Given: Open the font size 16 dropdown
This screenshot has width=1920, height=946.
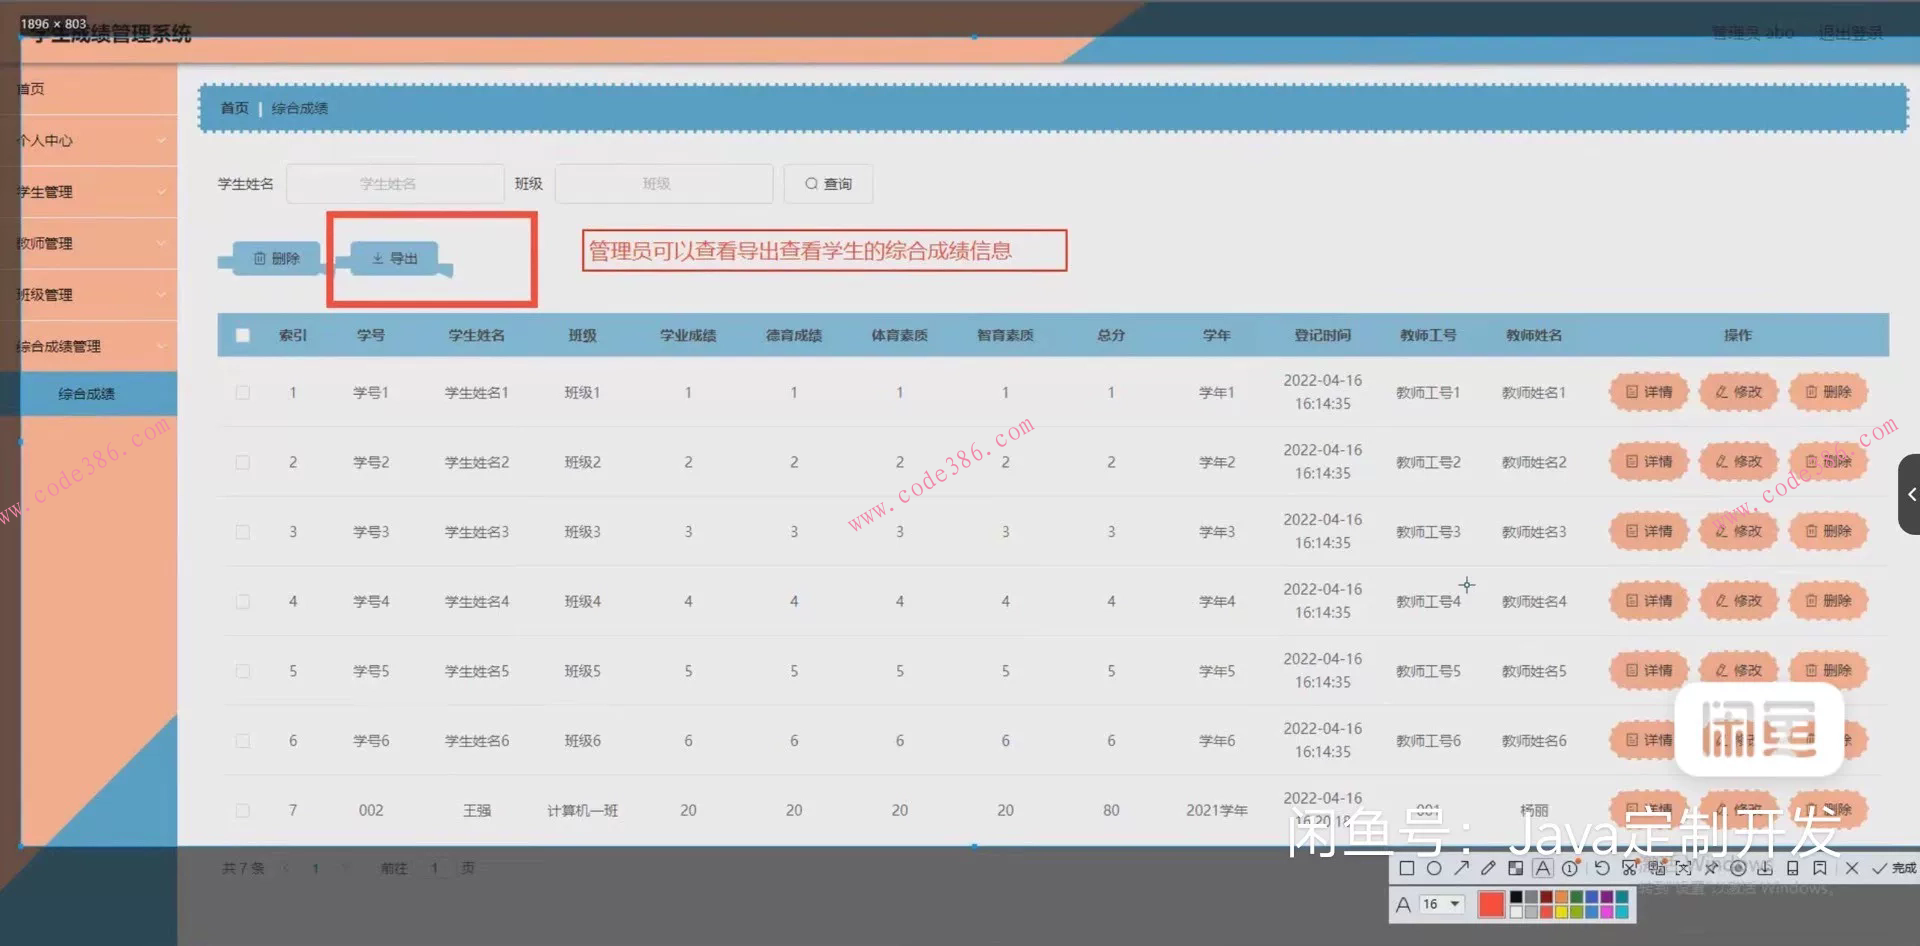Looking at the screenshot, I should (1442, 904).
